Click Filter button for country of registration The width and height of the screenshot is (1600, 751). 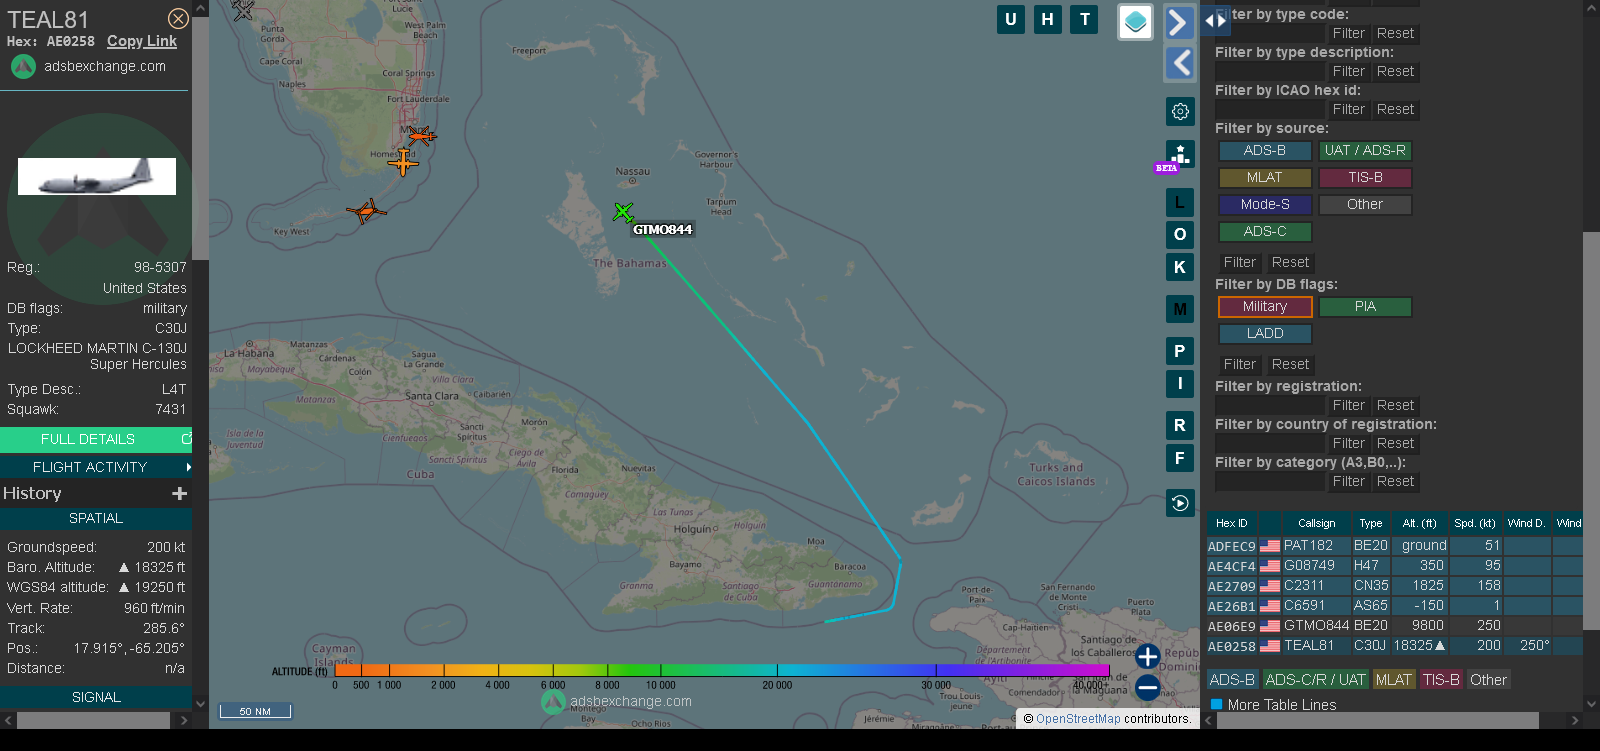point(1348,443)
